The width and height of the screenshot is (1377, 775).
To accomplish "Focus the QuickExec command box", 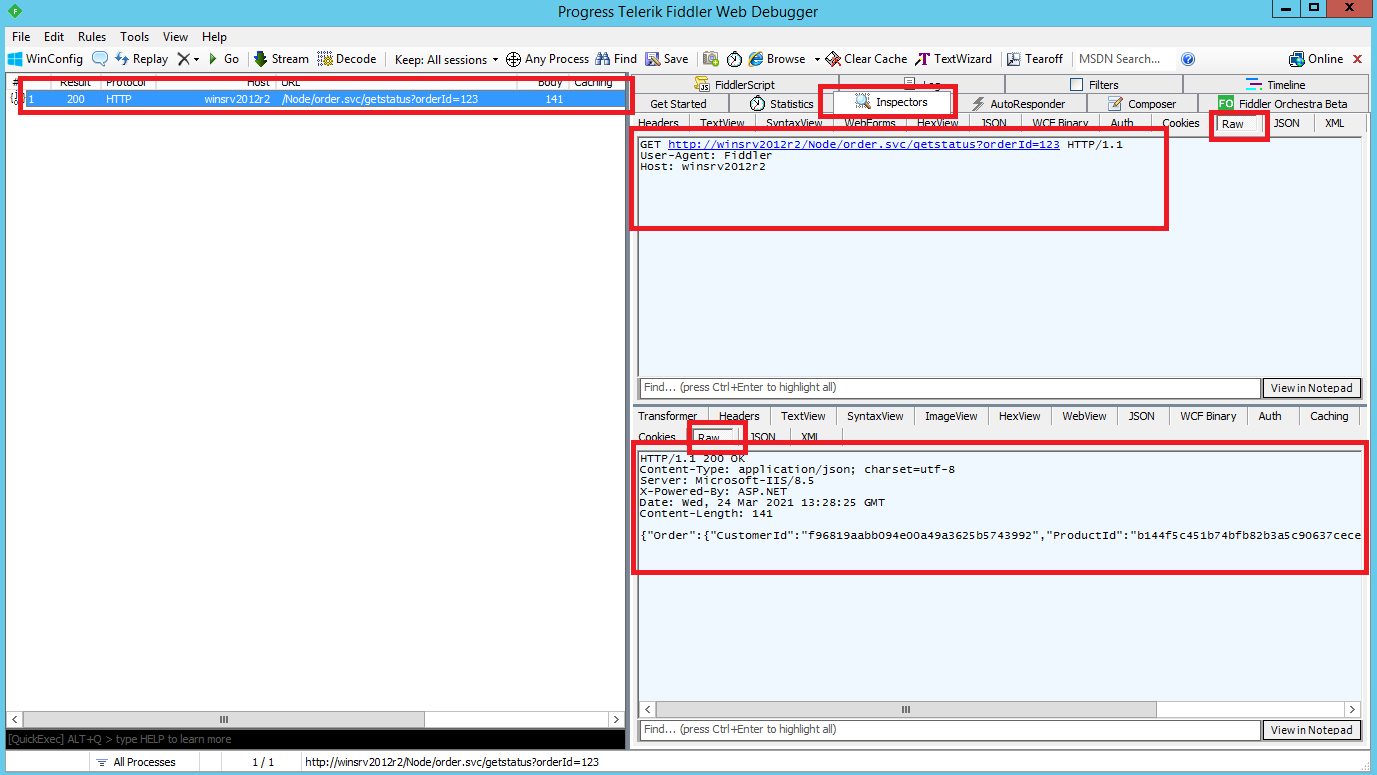I will 313,739.
